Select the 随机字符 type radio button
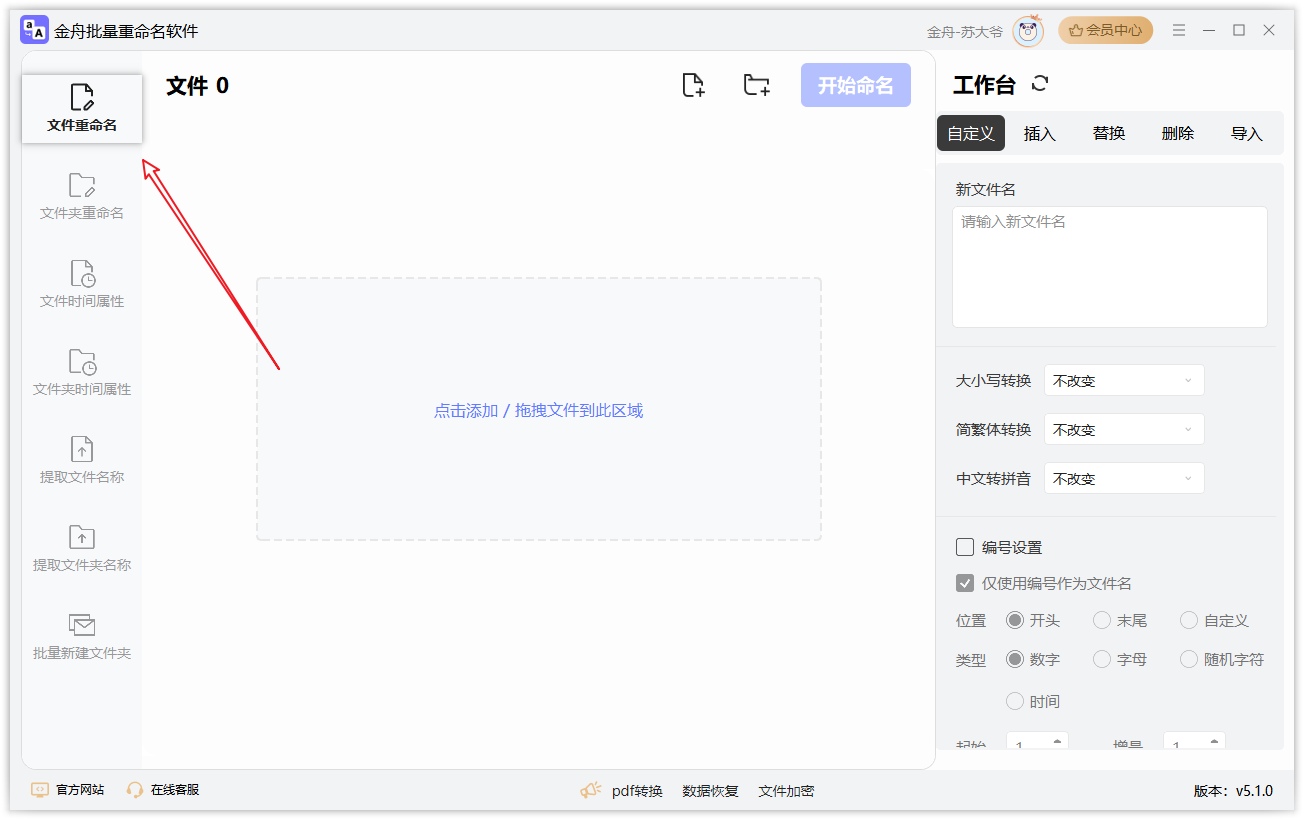The image size is (1304, 820). (x=1189, y=659)
